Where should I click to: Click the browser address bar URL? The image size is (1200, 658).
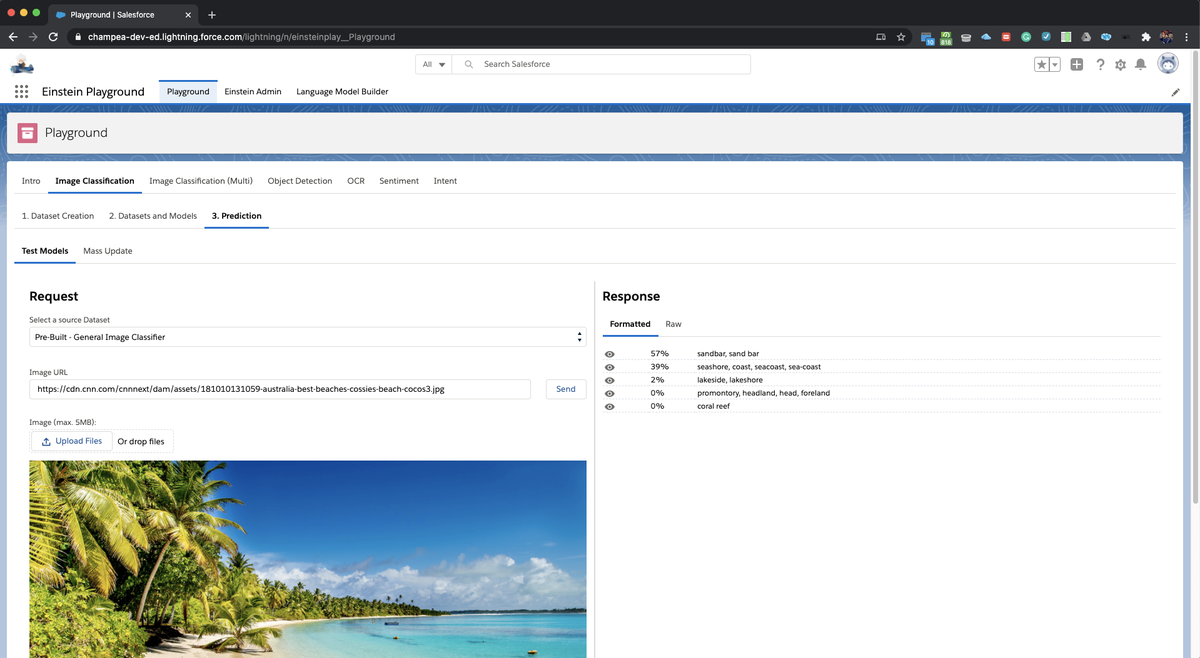pyautogui.click(x=241, y=37)
